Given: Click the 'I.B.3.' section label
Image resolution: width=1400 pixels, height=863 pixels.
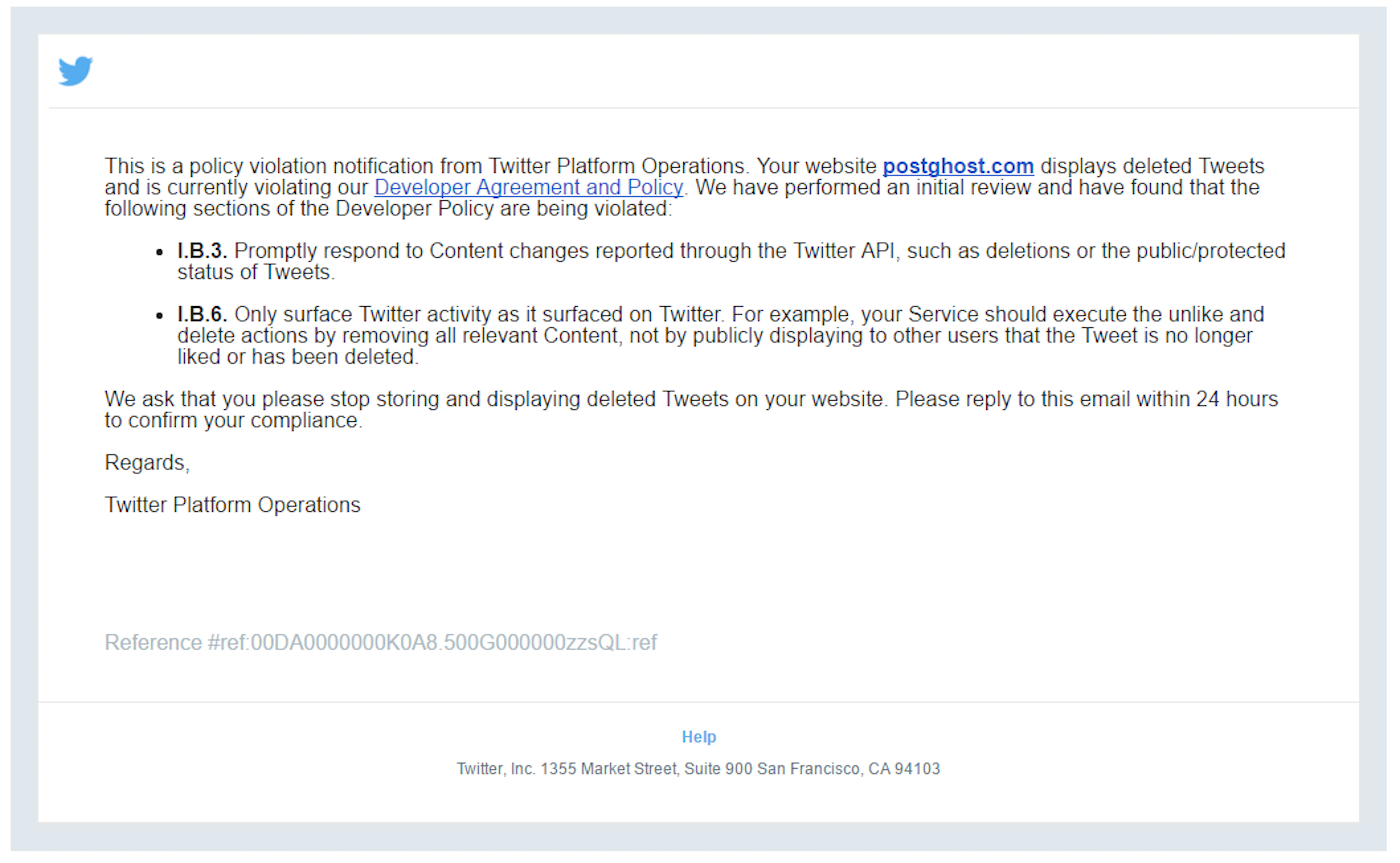Looking at the screenshot, I should click(x=203, y=251).
